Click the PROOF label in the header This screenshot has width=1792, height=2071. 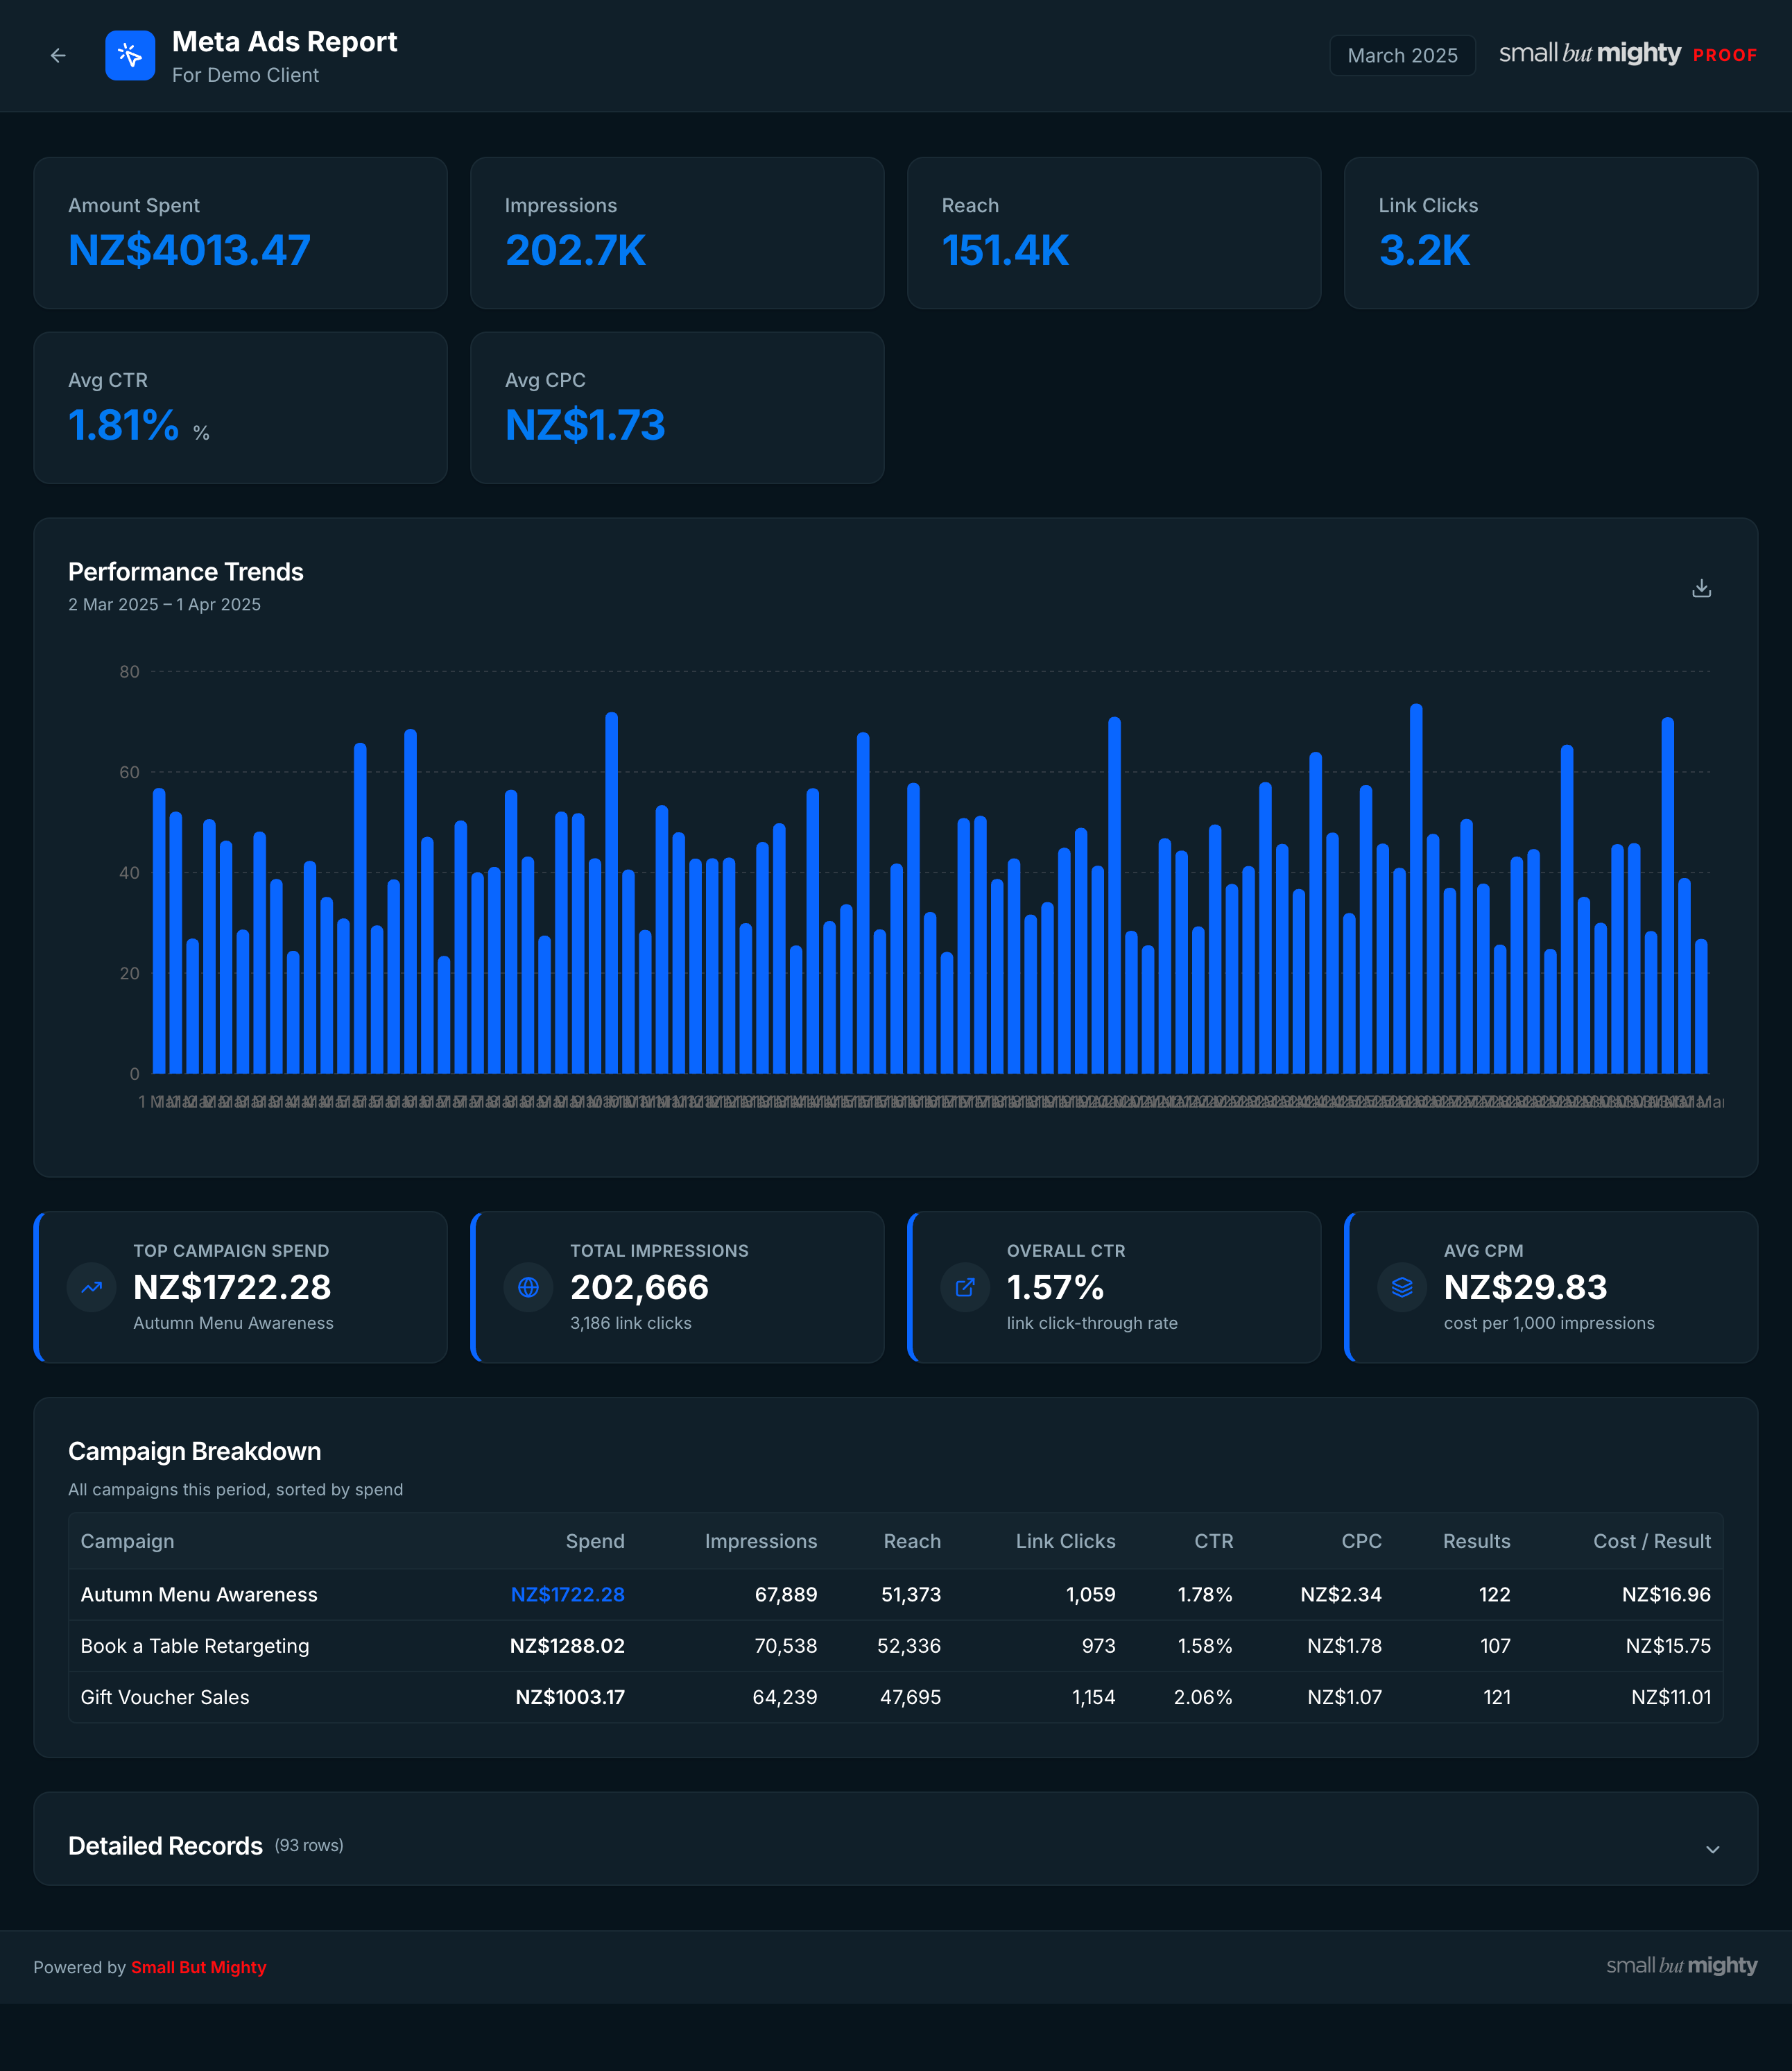[1725, 56]
